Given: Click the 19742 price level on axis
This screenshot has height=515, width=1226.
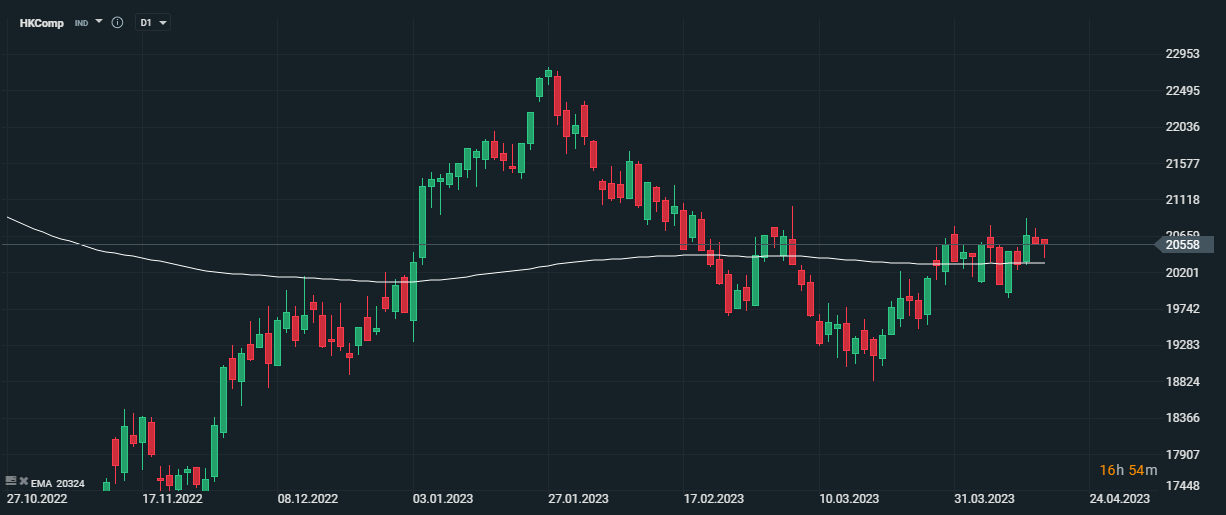Looking at the screenshot, I should pyautogui.click(x=1181, y=309).
